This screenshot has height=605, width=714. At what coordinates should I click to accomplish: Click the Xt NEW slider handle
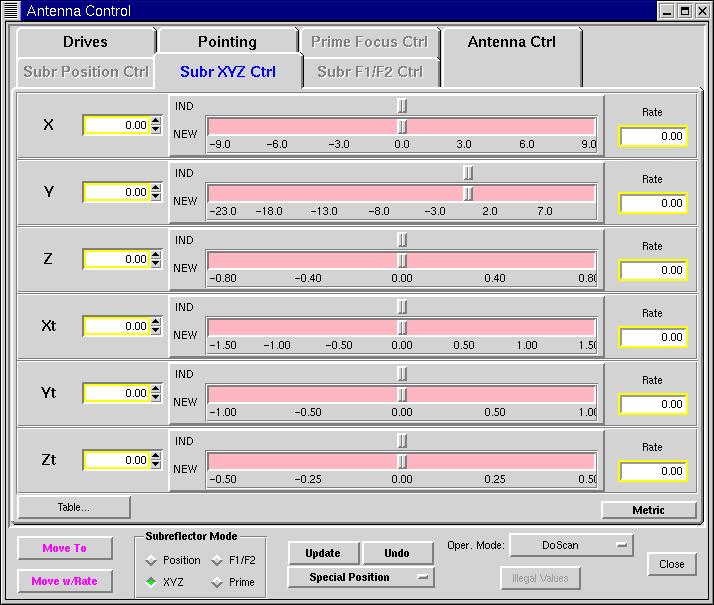(x=403, y=327)
